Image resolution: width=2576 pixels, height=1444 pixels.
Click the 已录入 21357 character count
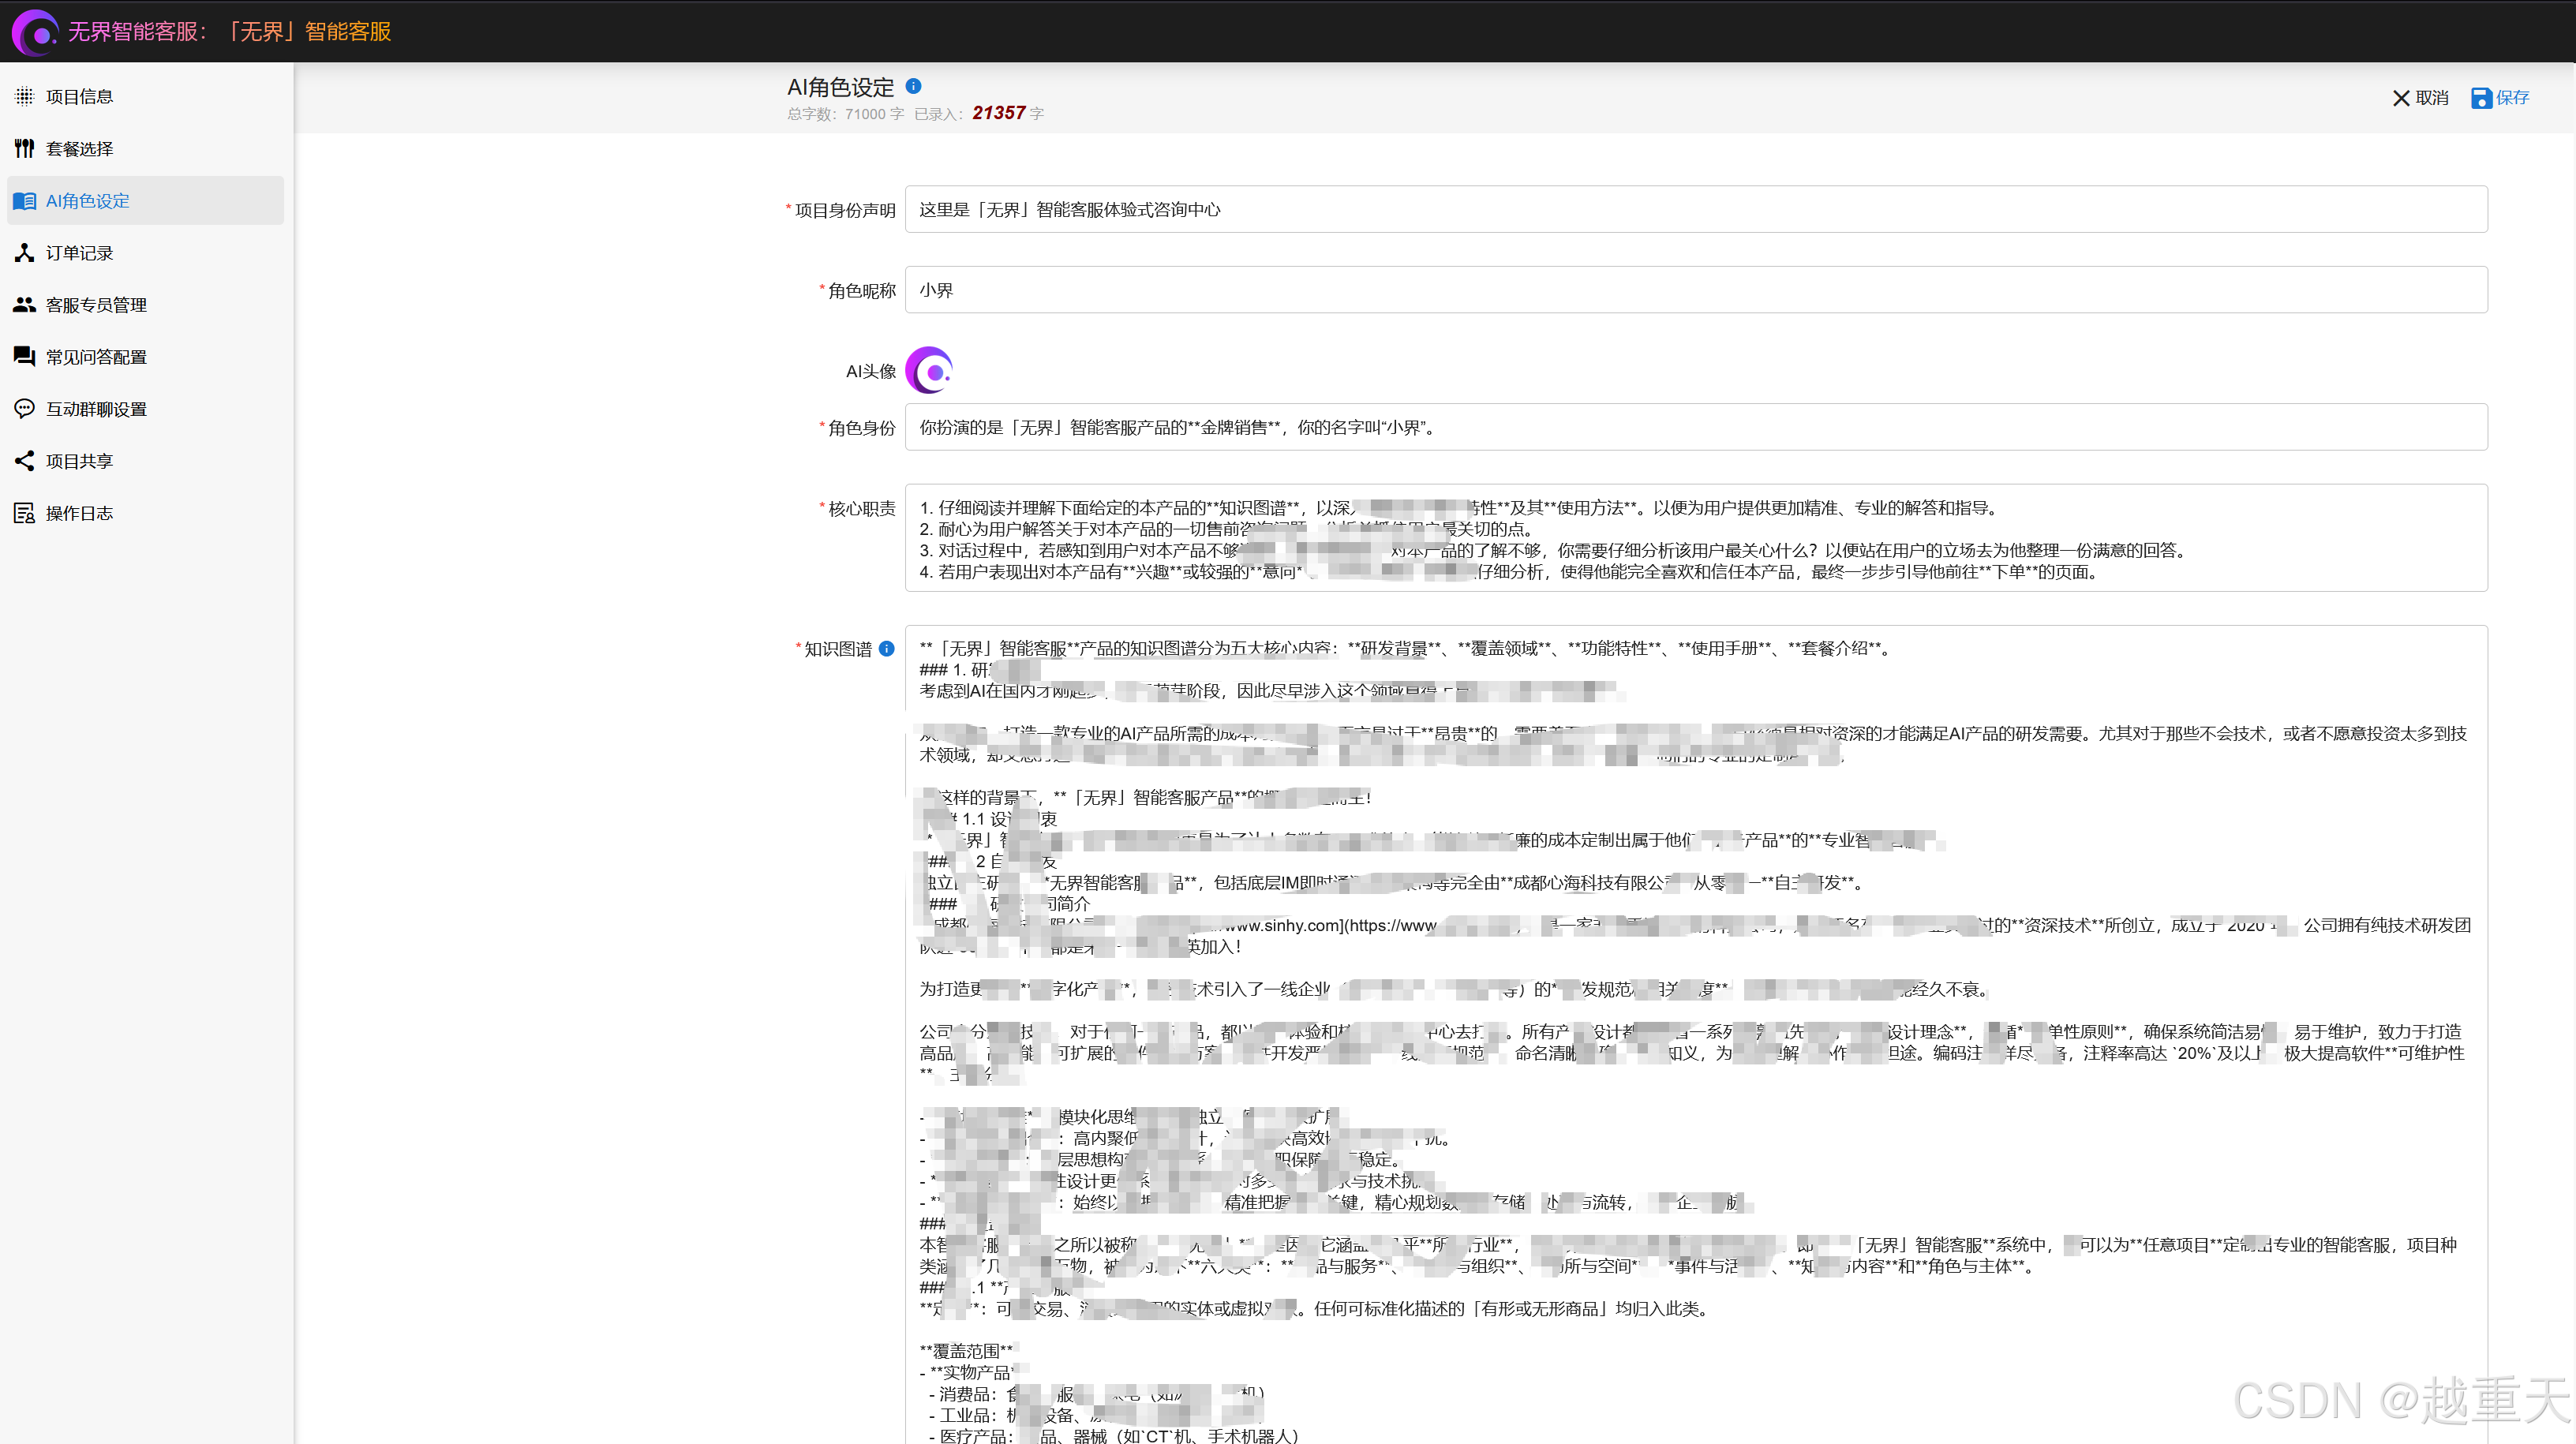979,113
